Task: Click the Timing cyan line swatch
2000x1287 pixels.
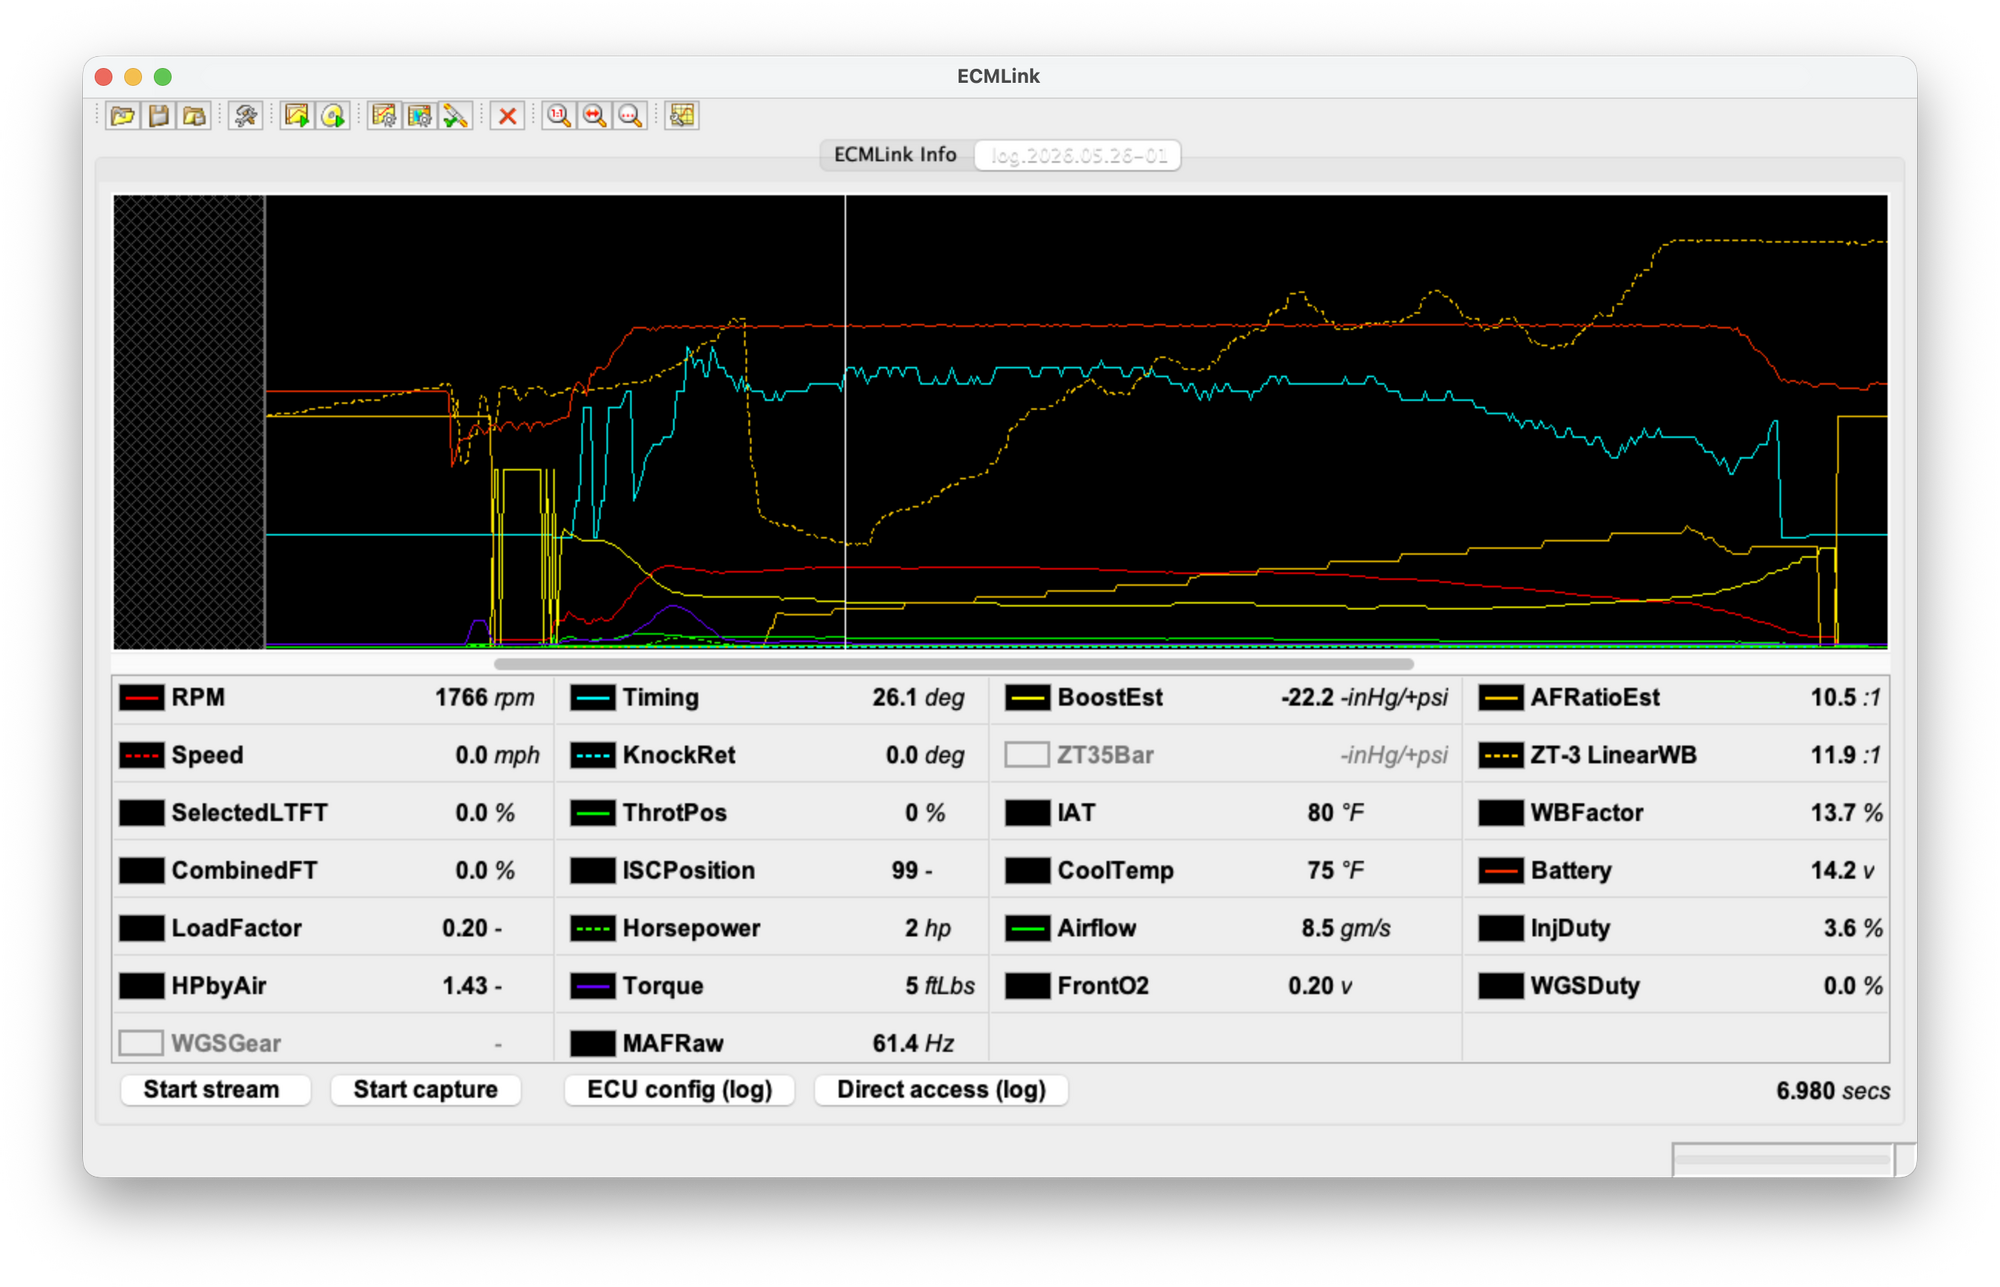Action: coord(593,697)
